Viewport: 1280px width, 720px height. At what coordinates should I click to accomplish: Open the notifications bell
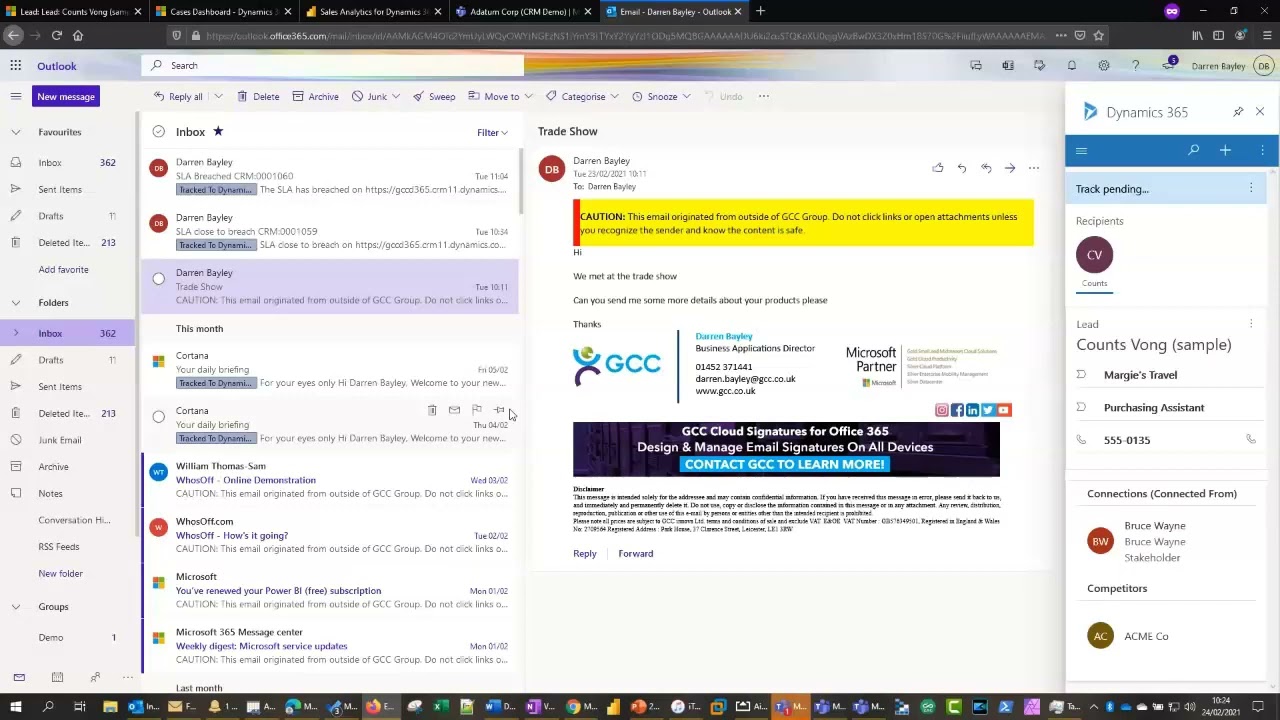point(1071,66)
